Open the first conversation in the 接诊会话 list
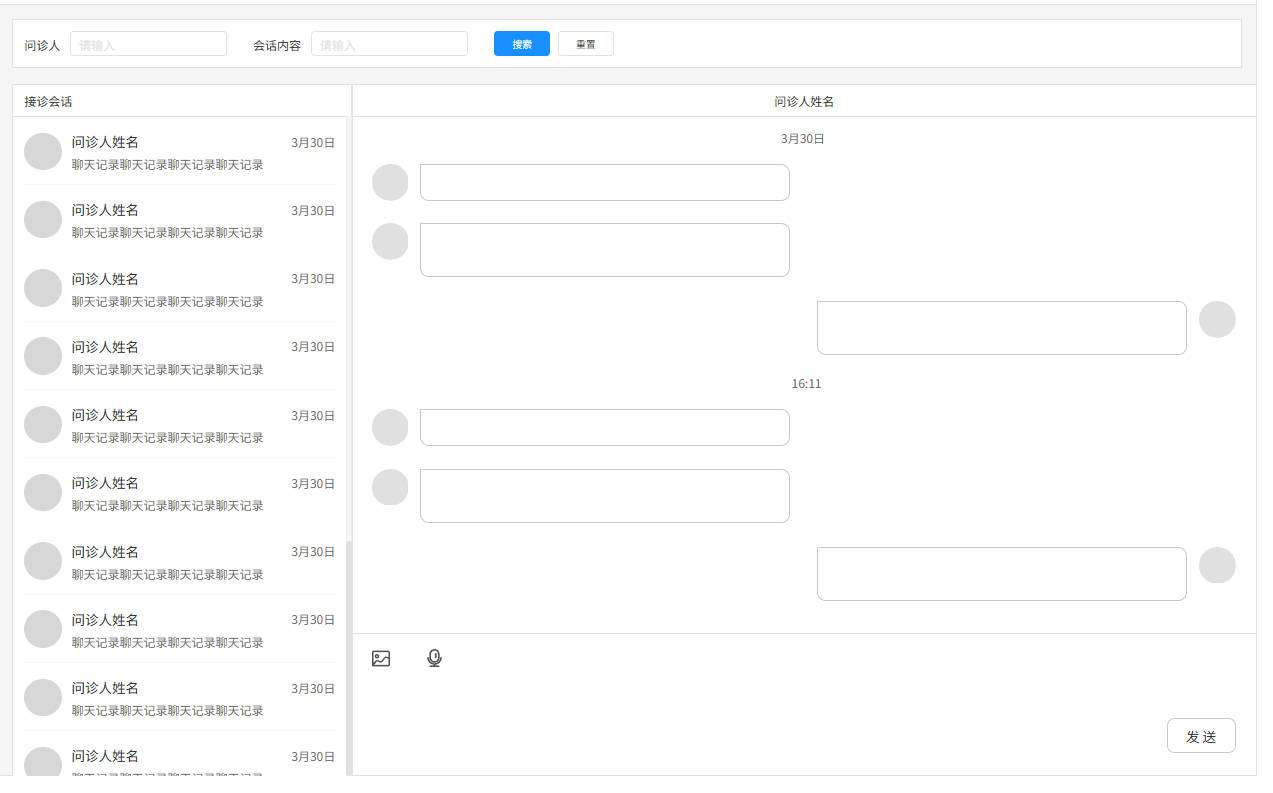 (x=180, y=151)
